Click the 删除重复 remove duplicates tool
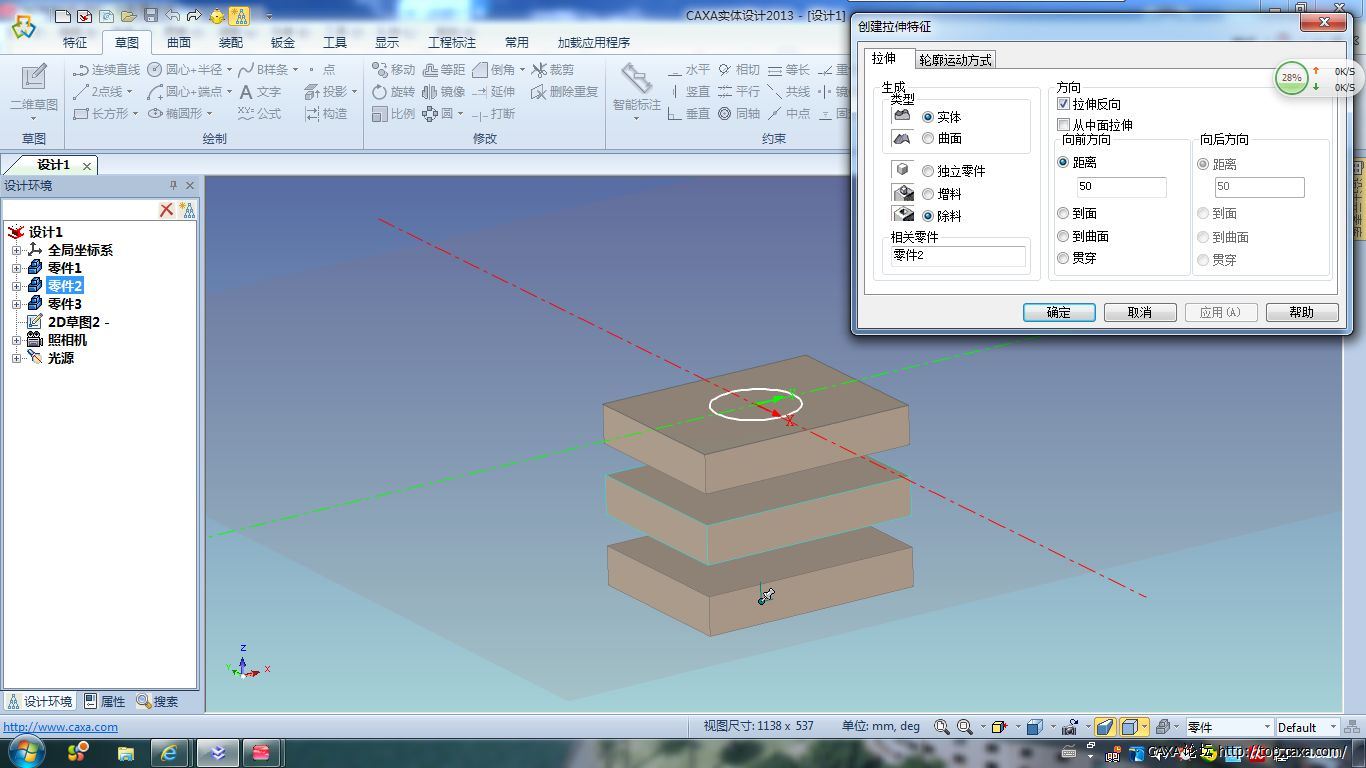The width and height of the screenshot is (1366, 768). point(565,92)
